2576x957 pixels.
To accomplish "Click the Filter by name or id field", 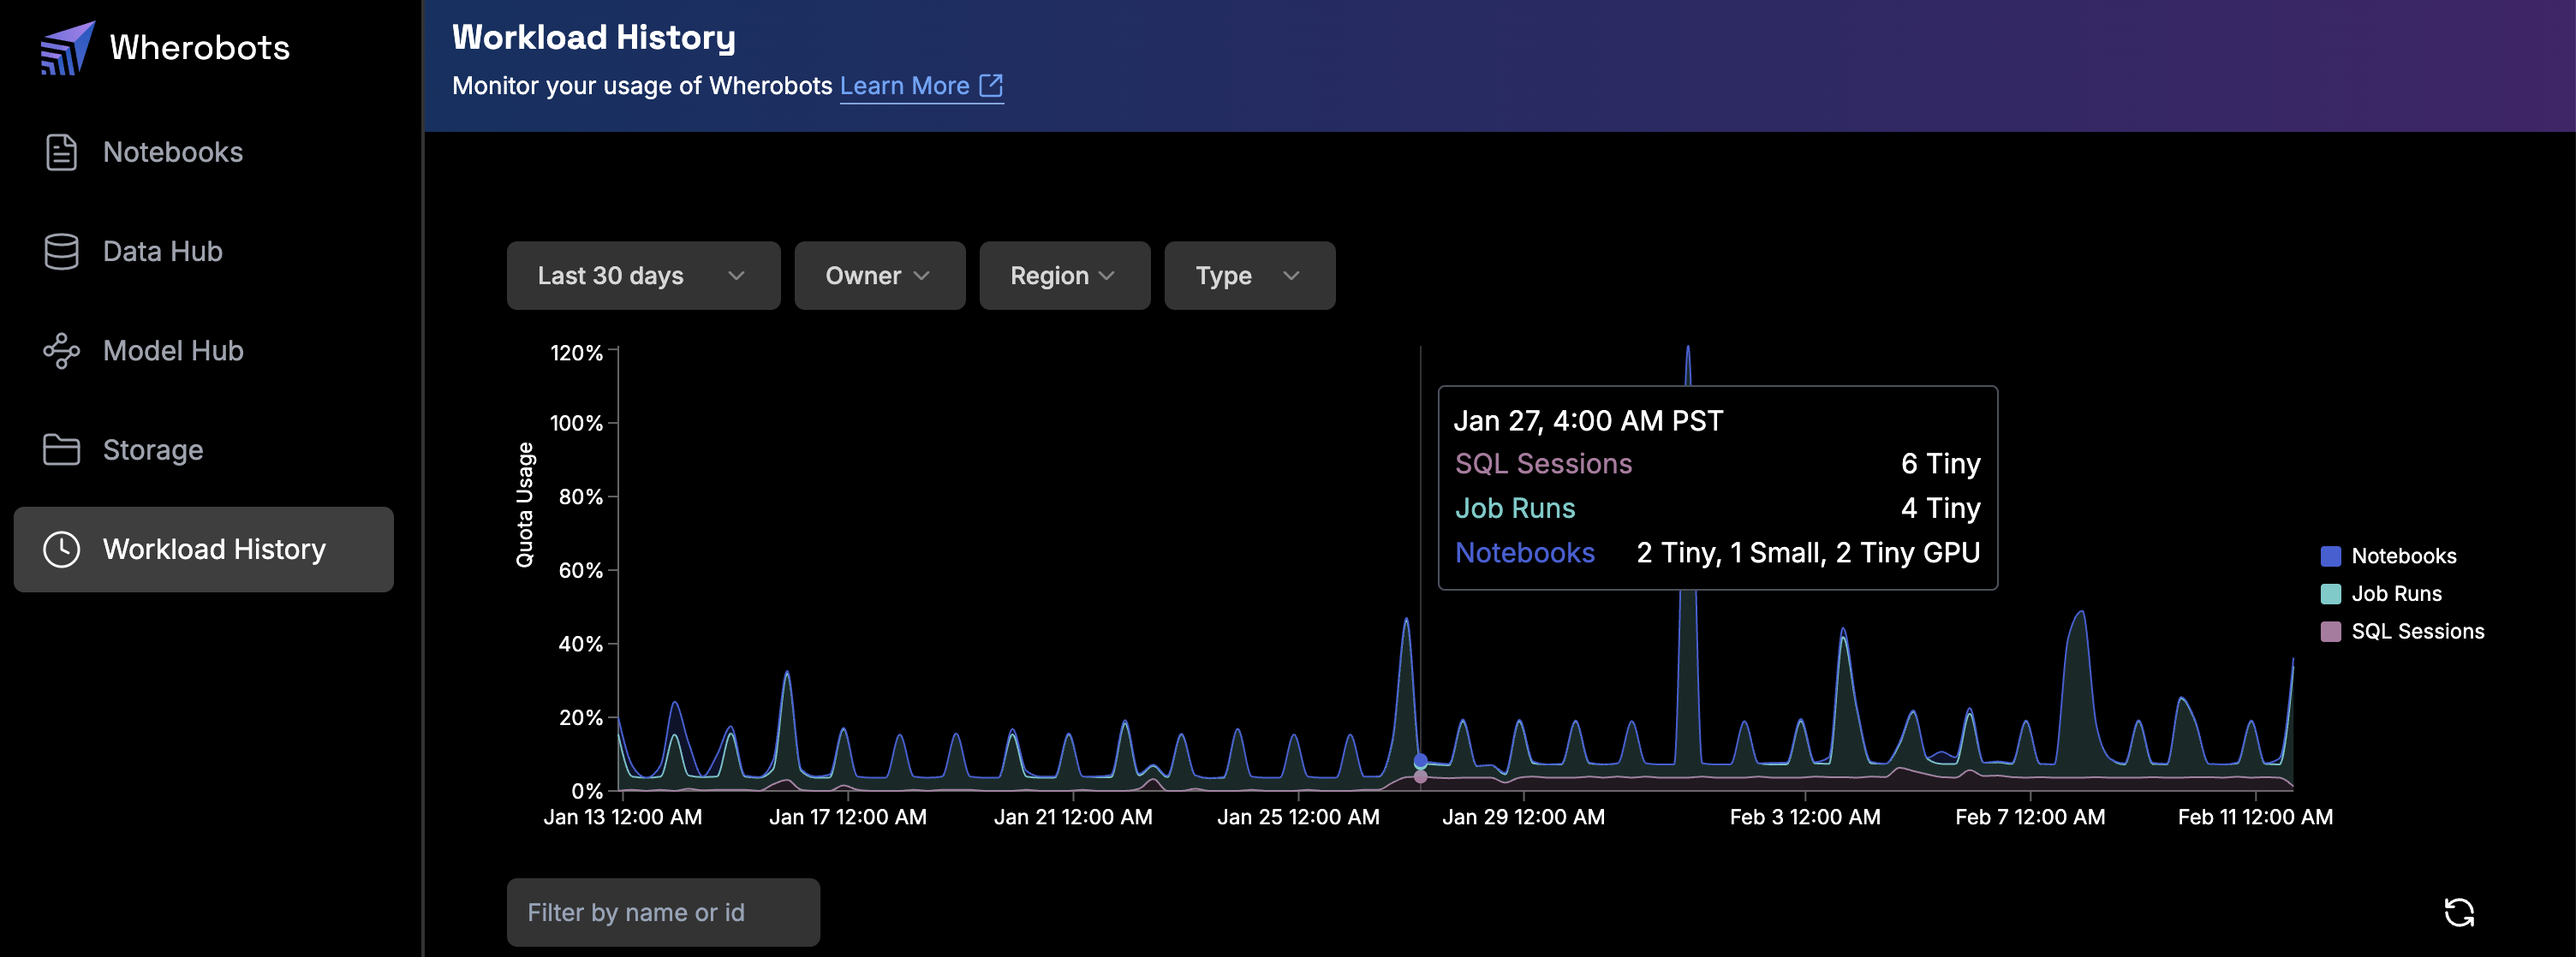I will click(x=663, y=912).
